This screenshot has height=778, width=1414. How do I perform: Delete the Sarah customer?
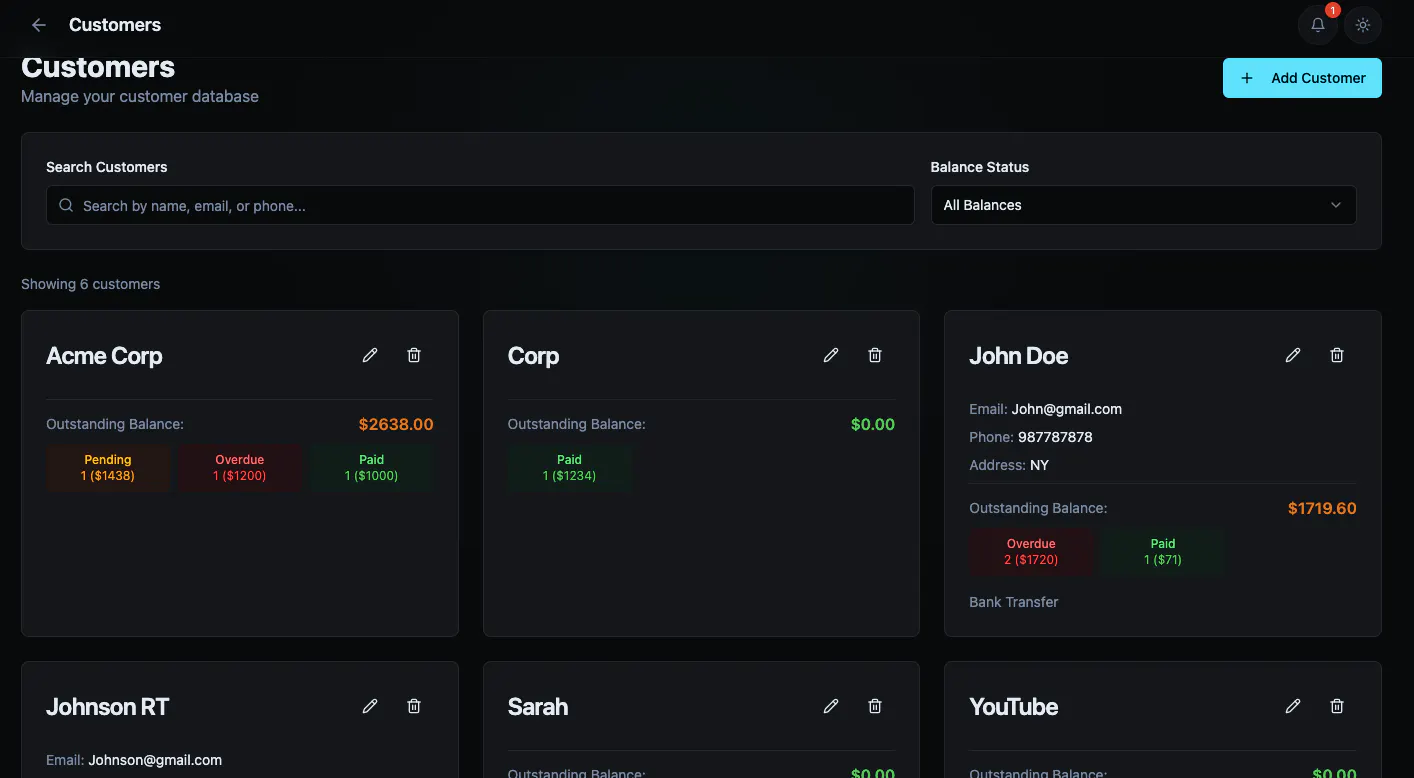875,706
